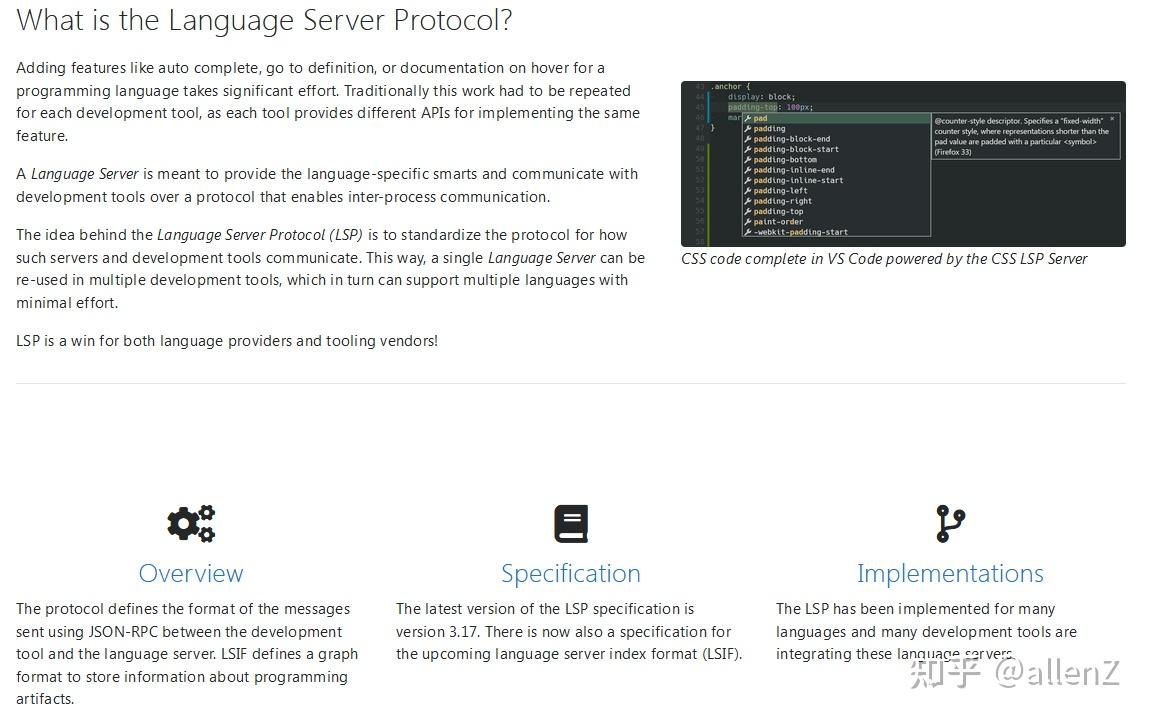Click the wrench icon beside padding-bottom
The width and height of the screenshot is (1149, 719).
(748, 159)
